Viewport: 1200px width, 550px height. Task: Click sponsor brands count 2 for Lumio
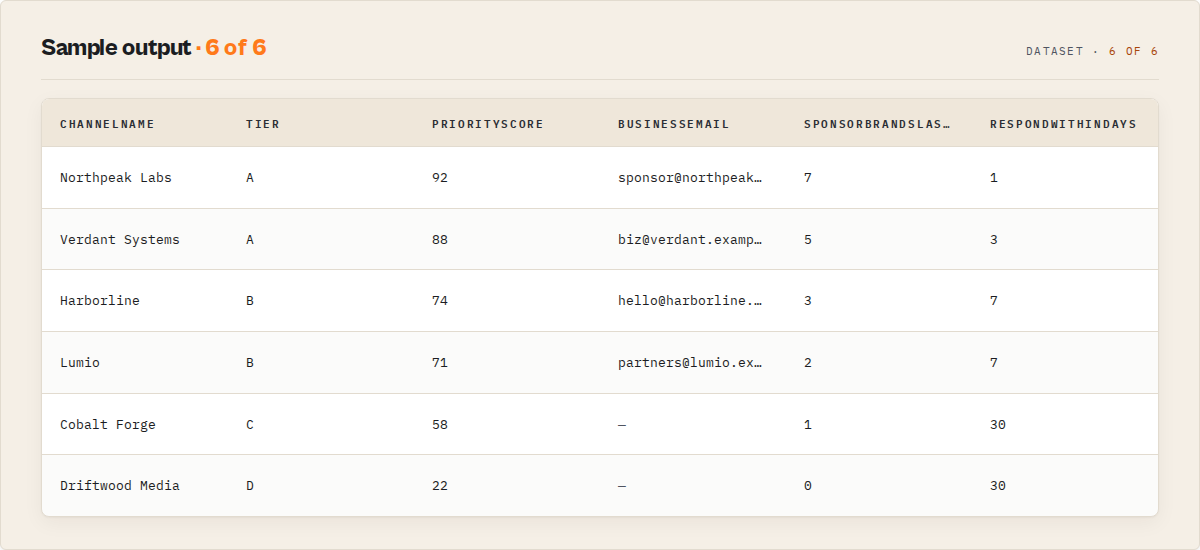(x=808, y=363)
